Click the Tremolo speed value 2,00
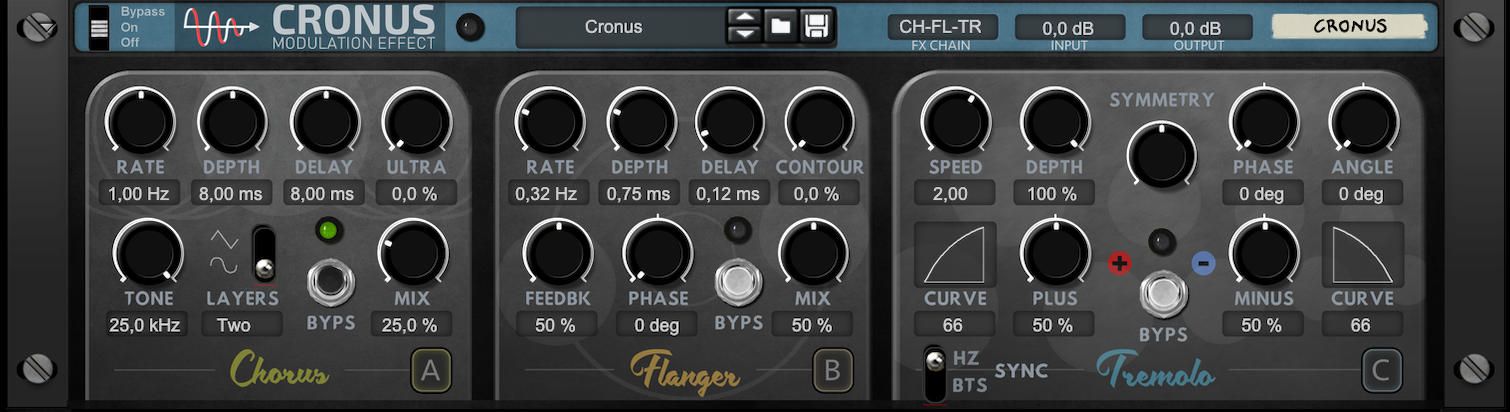 954,194
